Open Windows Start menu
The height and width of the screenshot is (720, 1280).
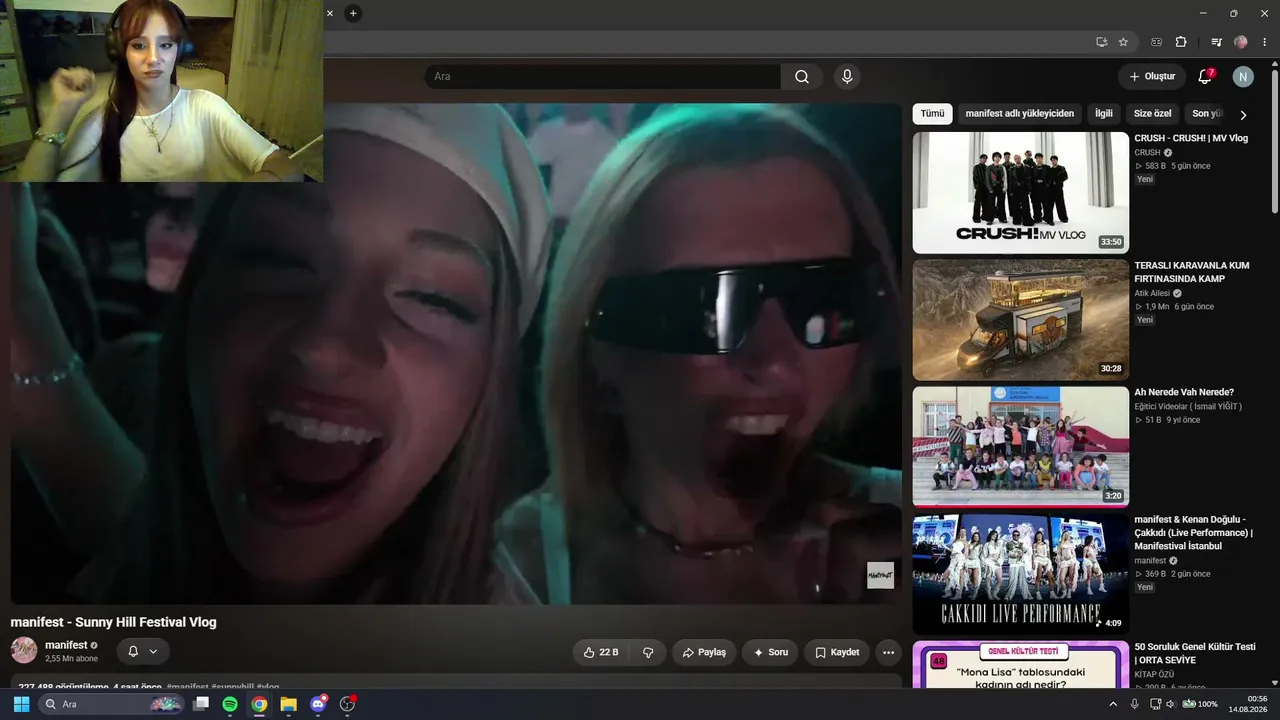click(21, 704)
